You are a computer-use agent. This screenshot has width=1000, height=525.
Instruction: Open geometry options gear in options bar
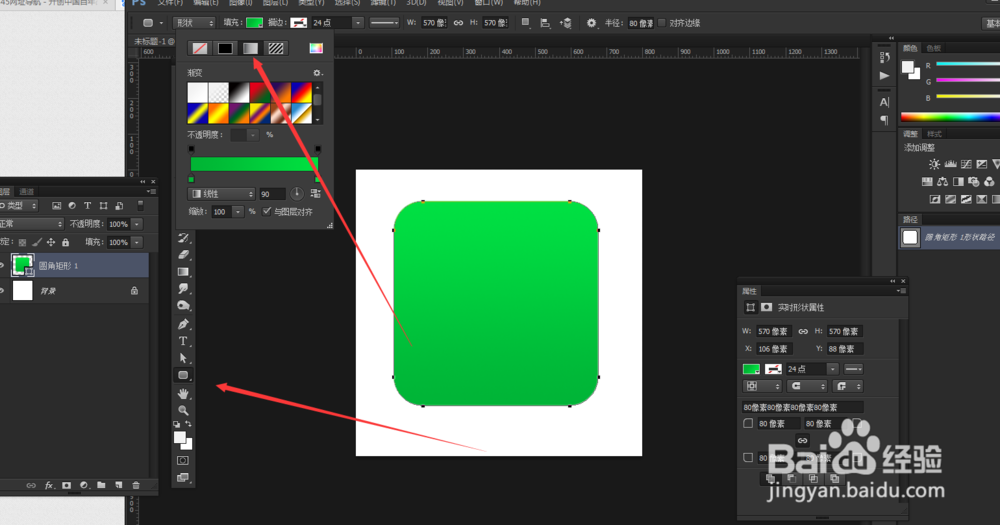coord(591,23)
